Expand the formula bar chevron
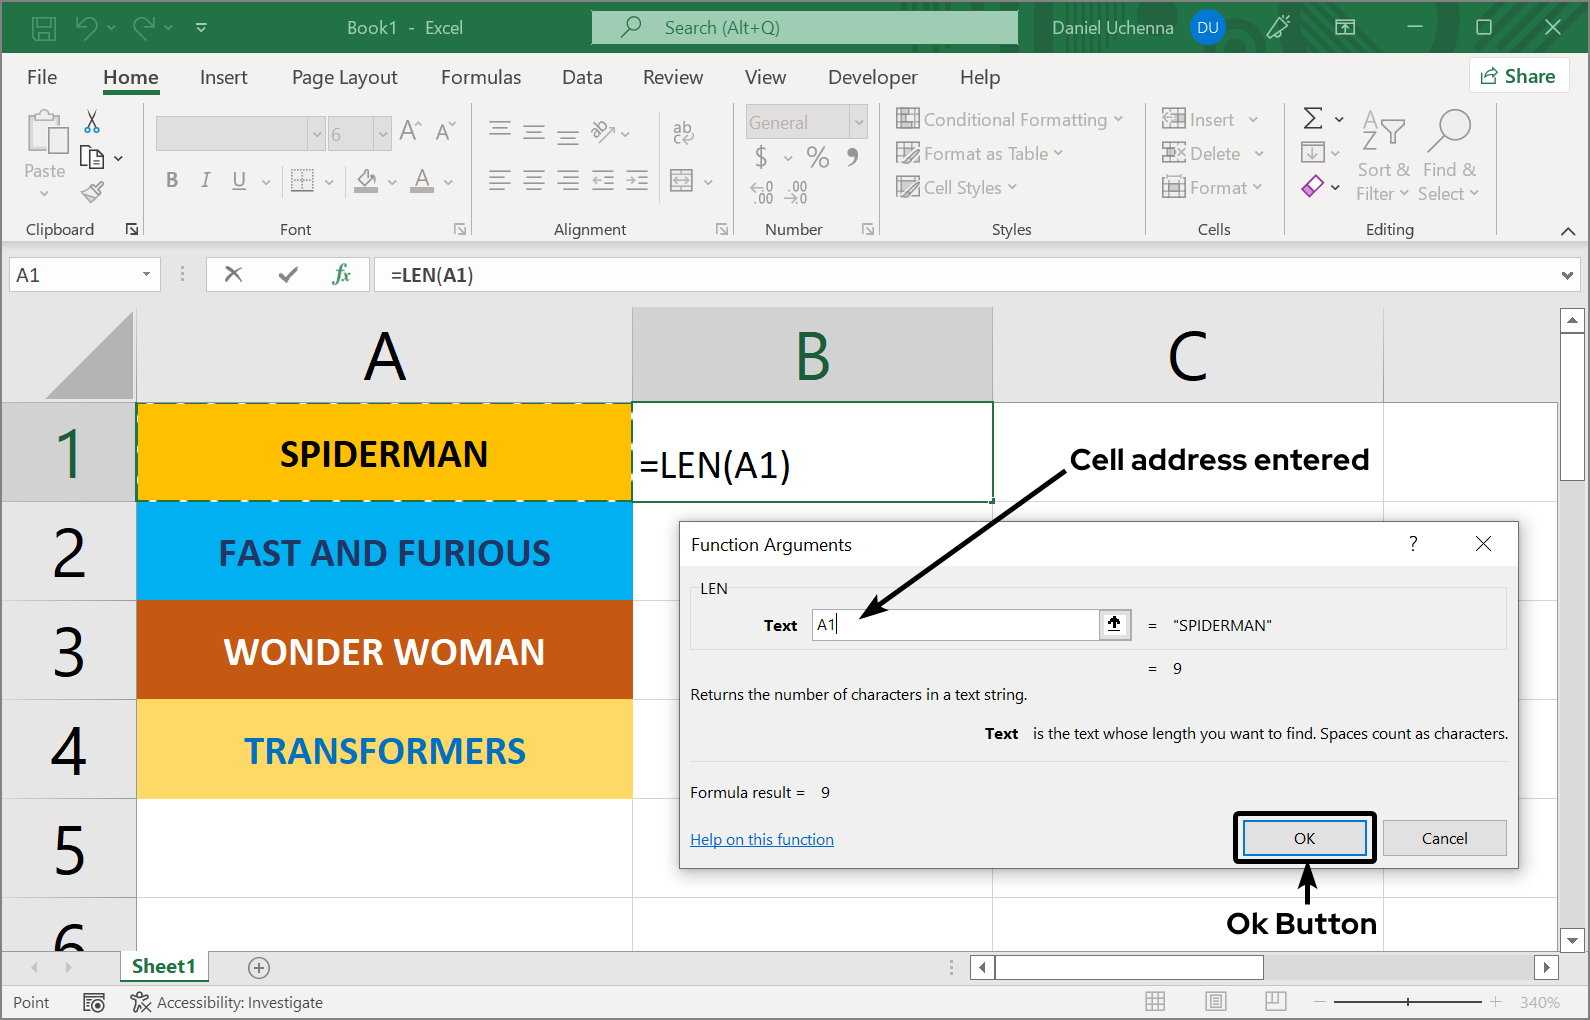Image resolution: width=1590 pixels, height=1020 pixels. tap(1566, 275)
